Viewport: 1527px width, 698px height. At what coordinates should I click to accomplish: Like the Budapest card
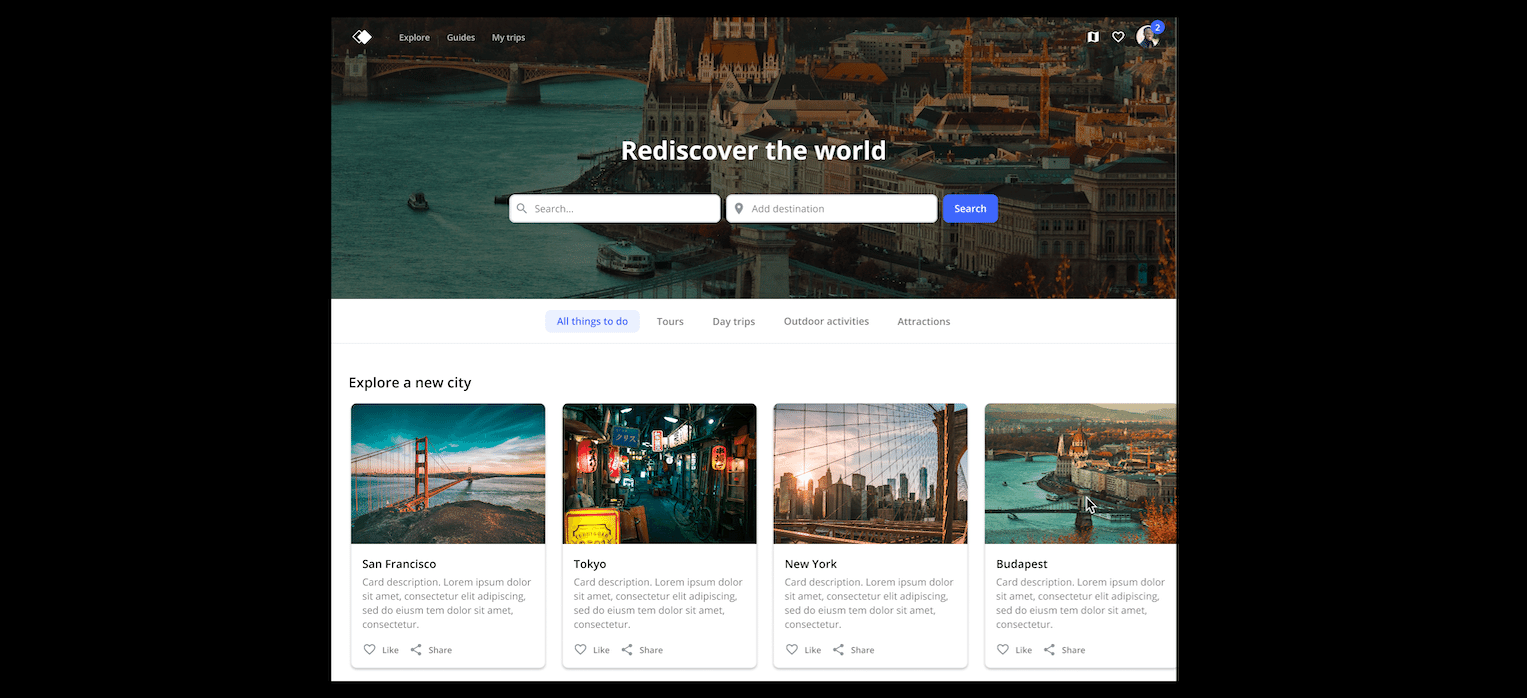(1014, 650)
